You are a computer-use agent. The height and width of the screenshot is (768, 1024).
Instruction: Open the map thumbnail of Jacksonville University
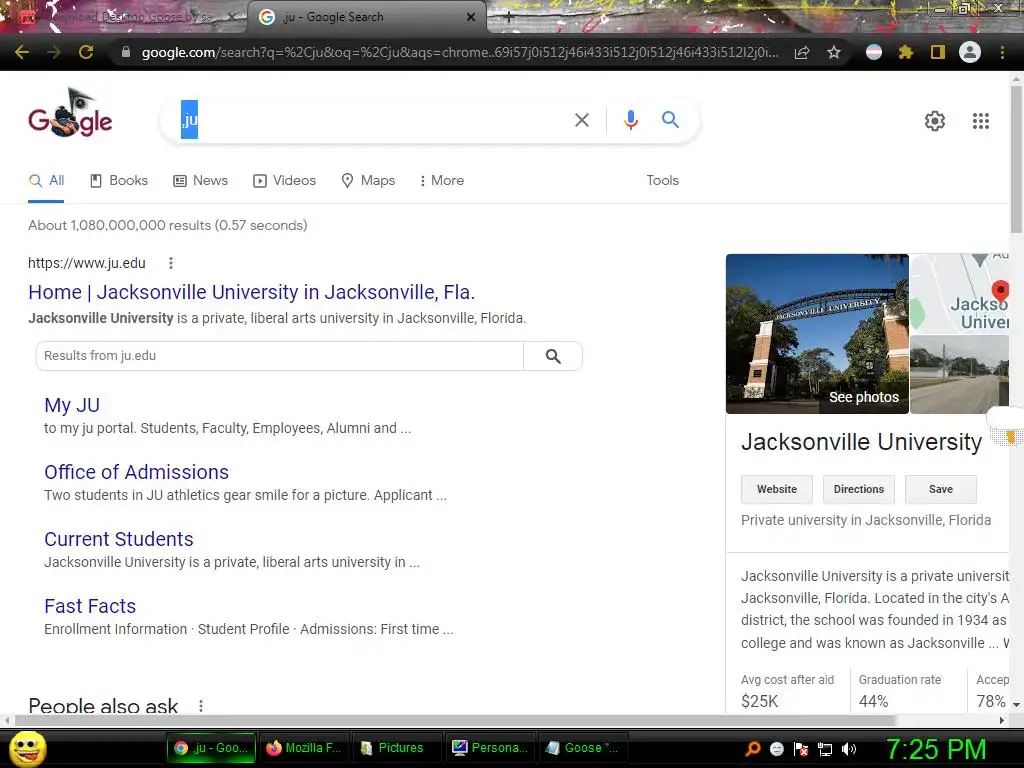(x=959, y=293)
